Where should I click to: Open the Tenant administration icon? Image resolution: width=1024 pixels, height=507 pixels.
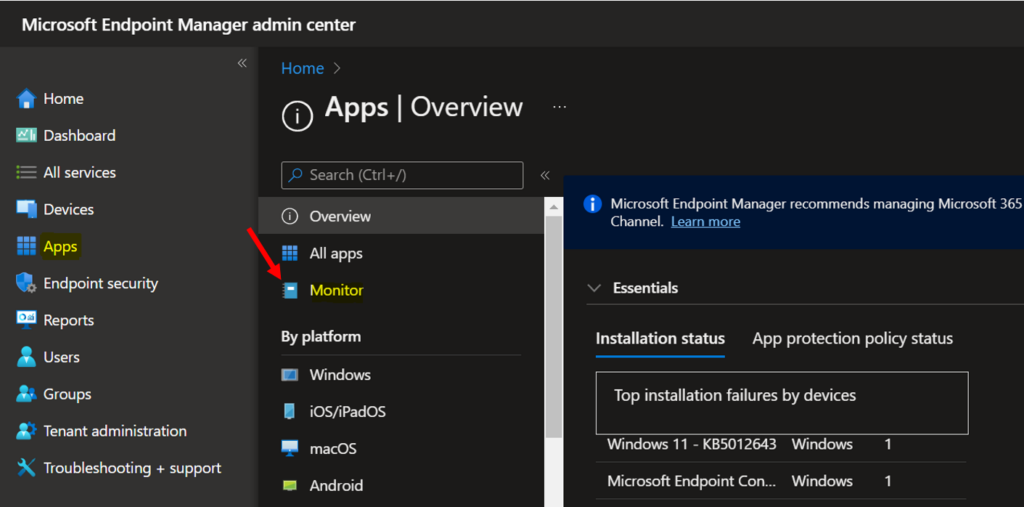click(26, 431)
